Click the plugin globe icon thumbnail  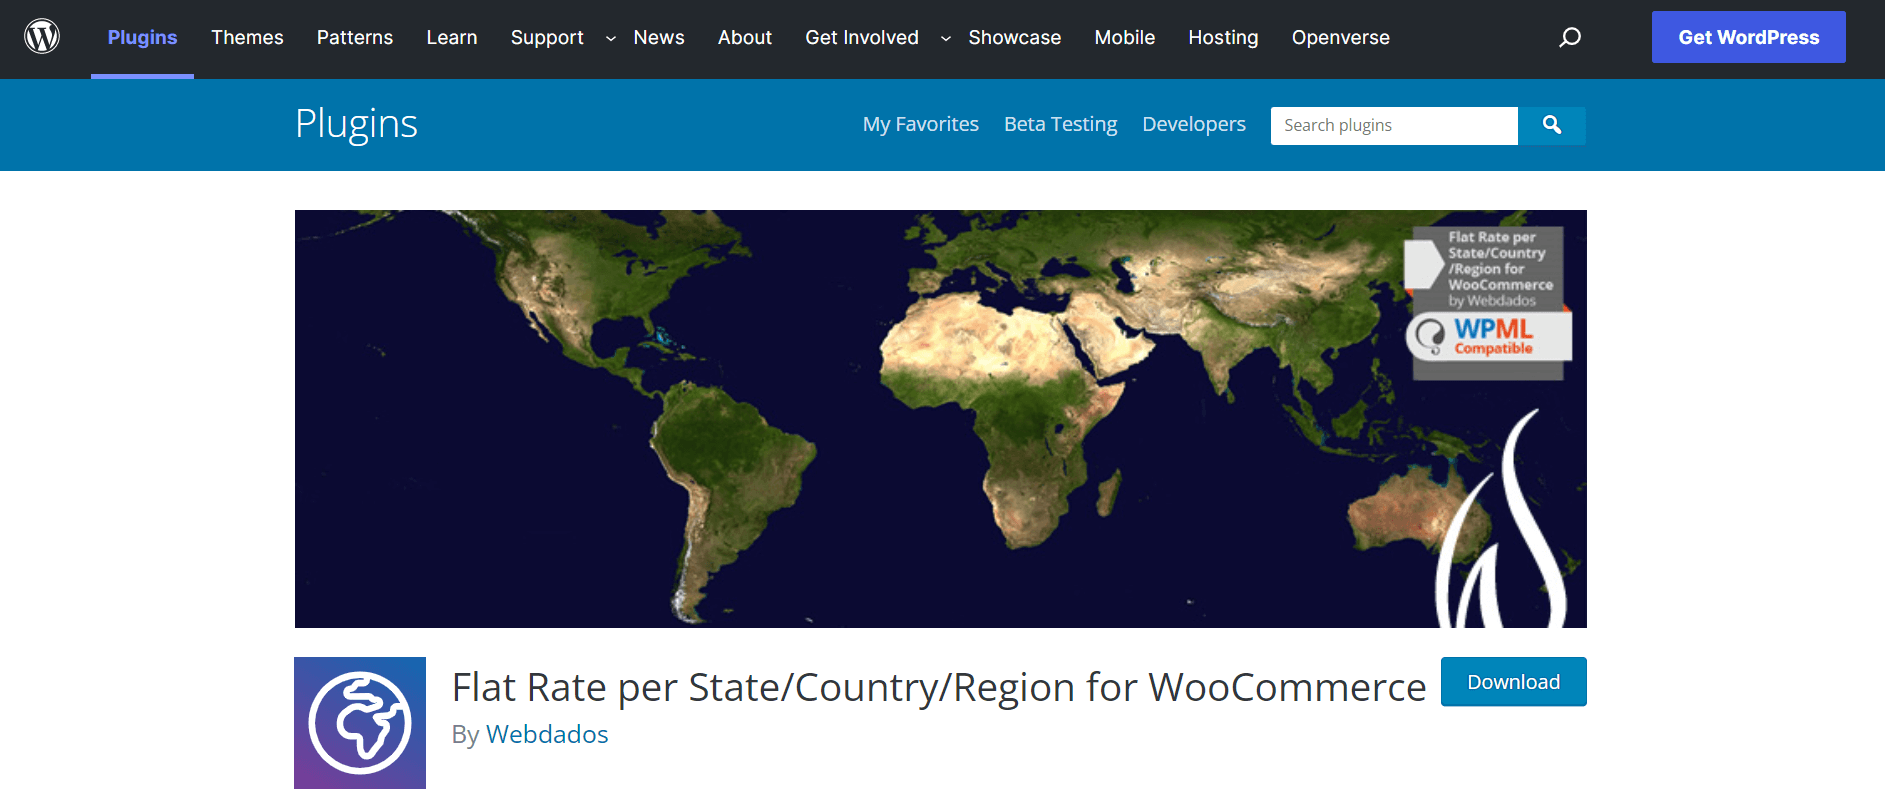[360, 722]
